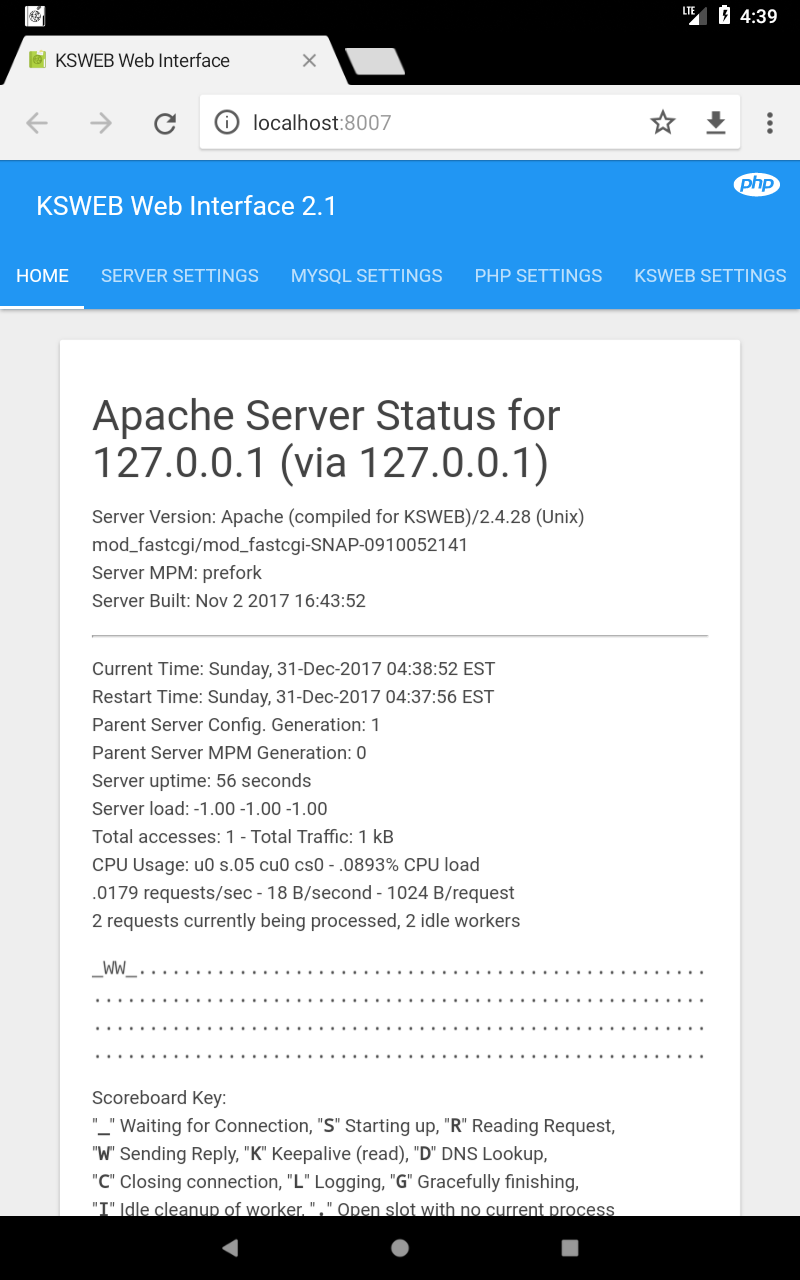Screen dimensions: 800x1280
Task: Close the KSWEB Web Interface tab
Action: 309,61
